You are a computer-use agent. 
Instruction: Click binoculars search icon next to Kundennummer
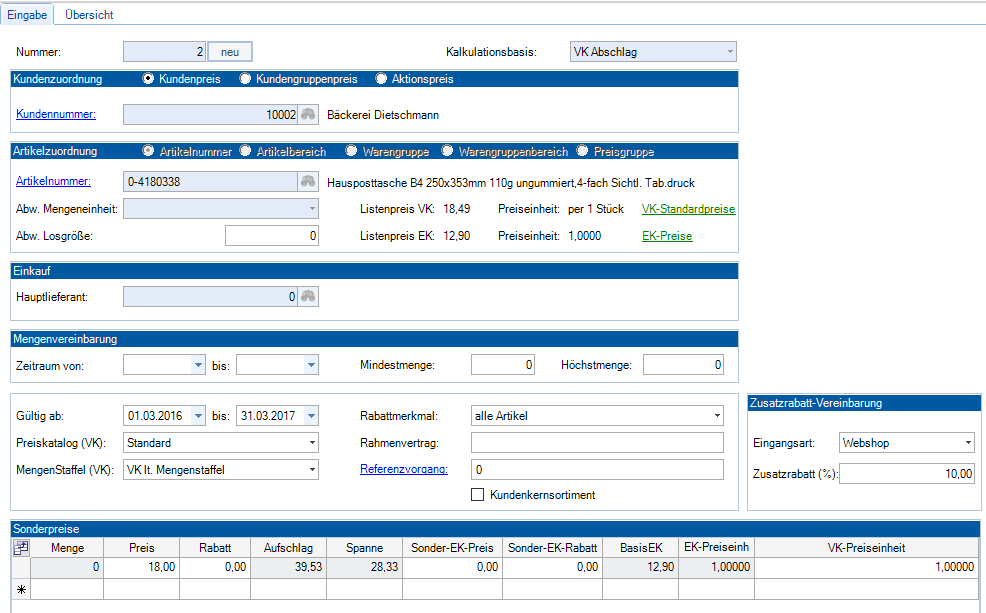tap(308, 115)
